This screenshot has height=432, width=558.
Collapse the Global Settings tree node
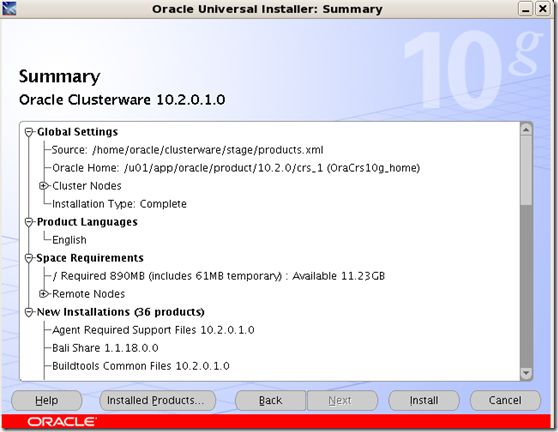pyautogui.click(x=29, y=132)
